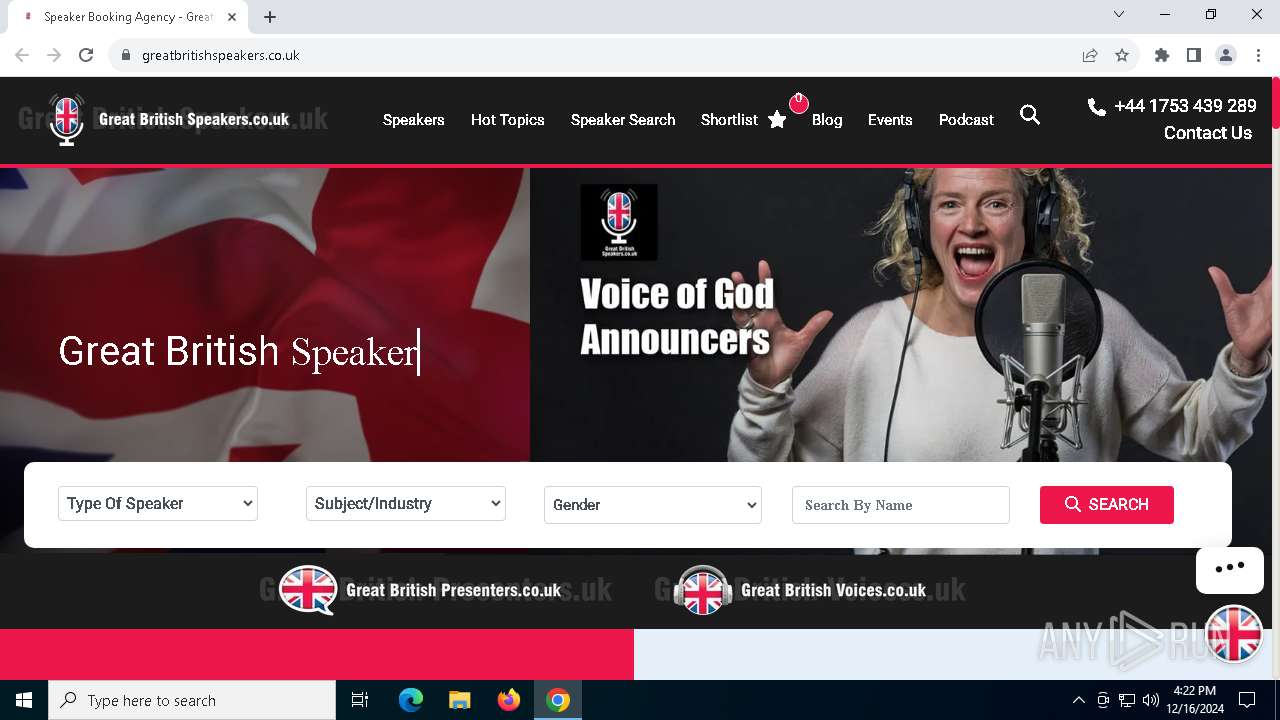The height and width of the screenshot is (720, 1280).
Task: Click the Search By Name field
Action: 901,505
